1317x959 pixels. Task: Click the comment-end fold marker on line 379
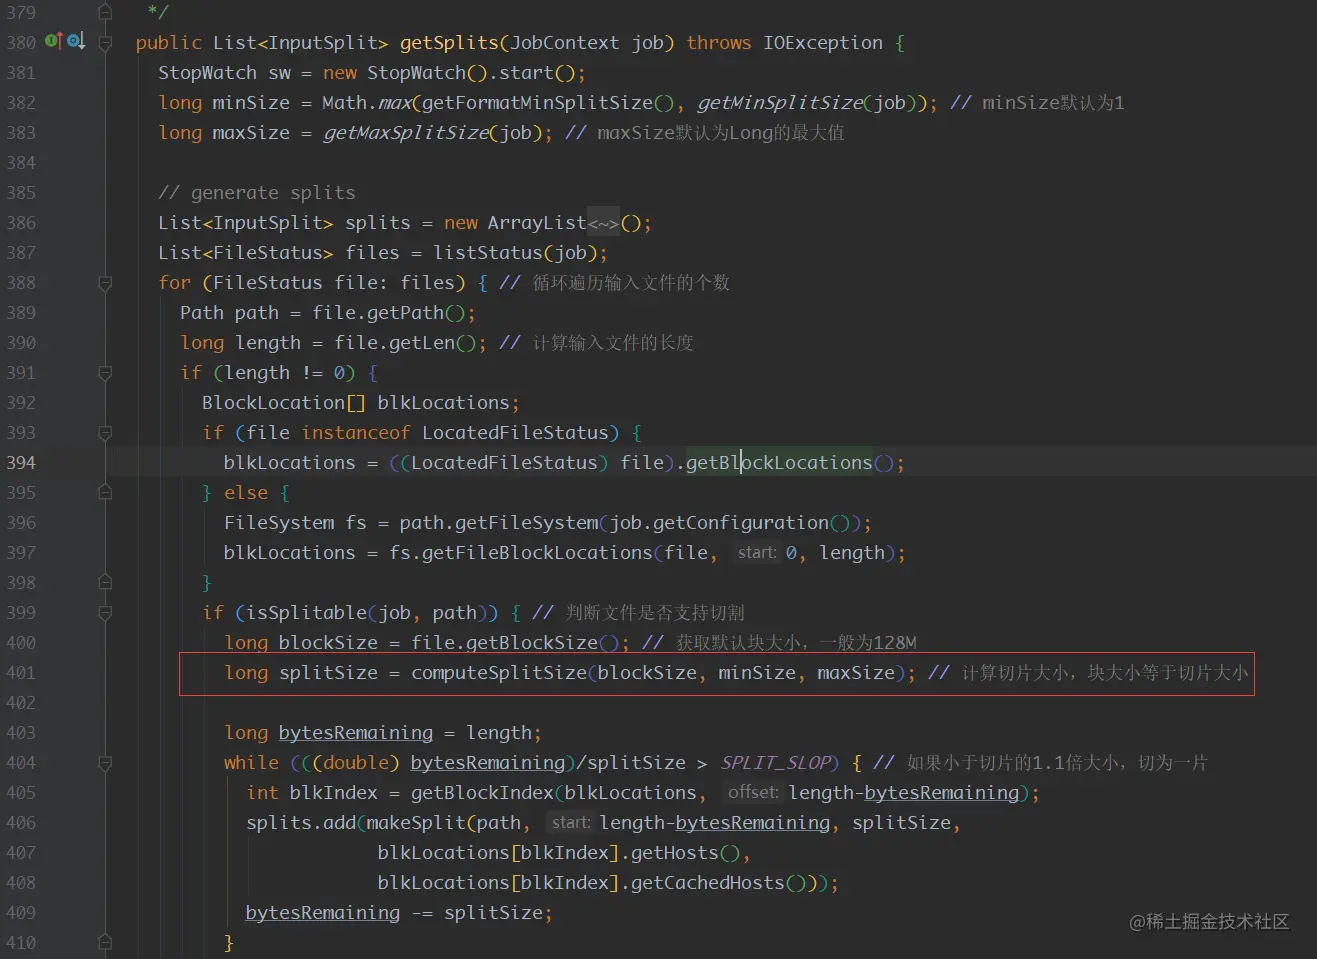(x=105, y=12)
